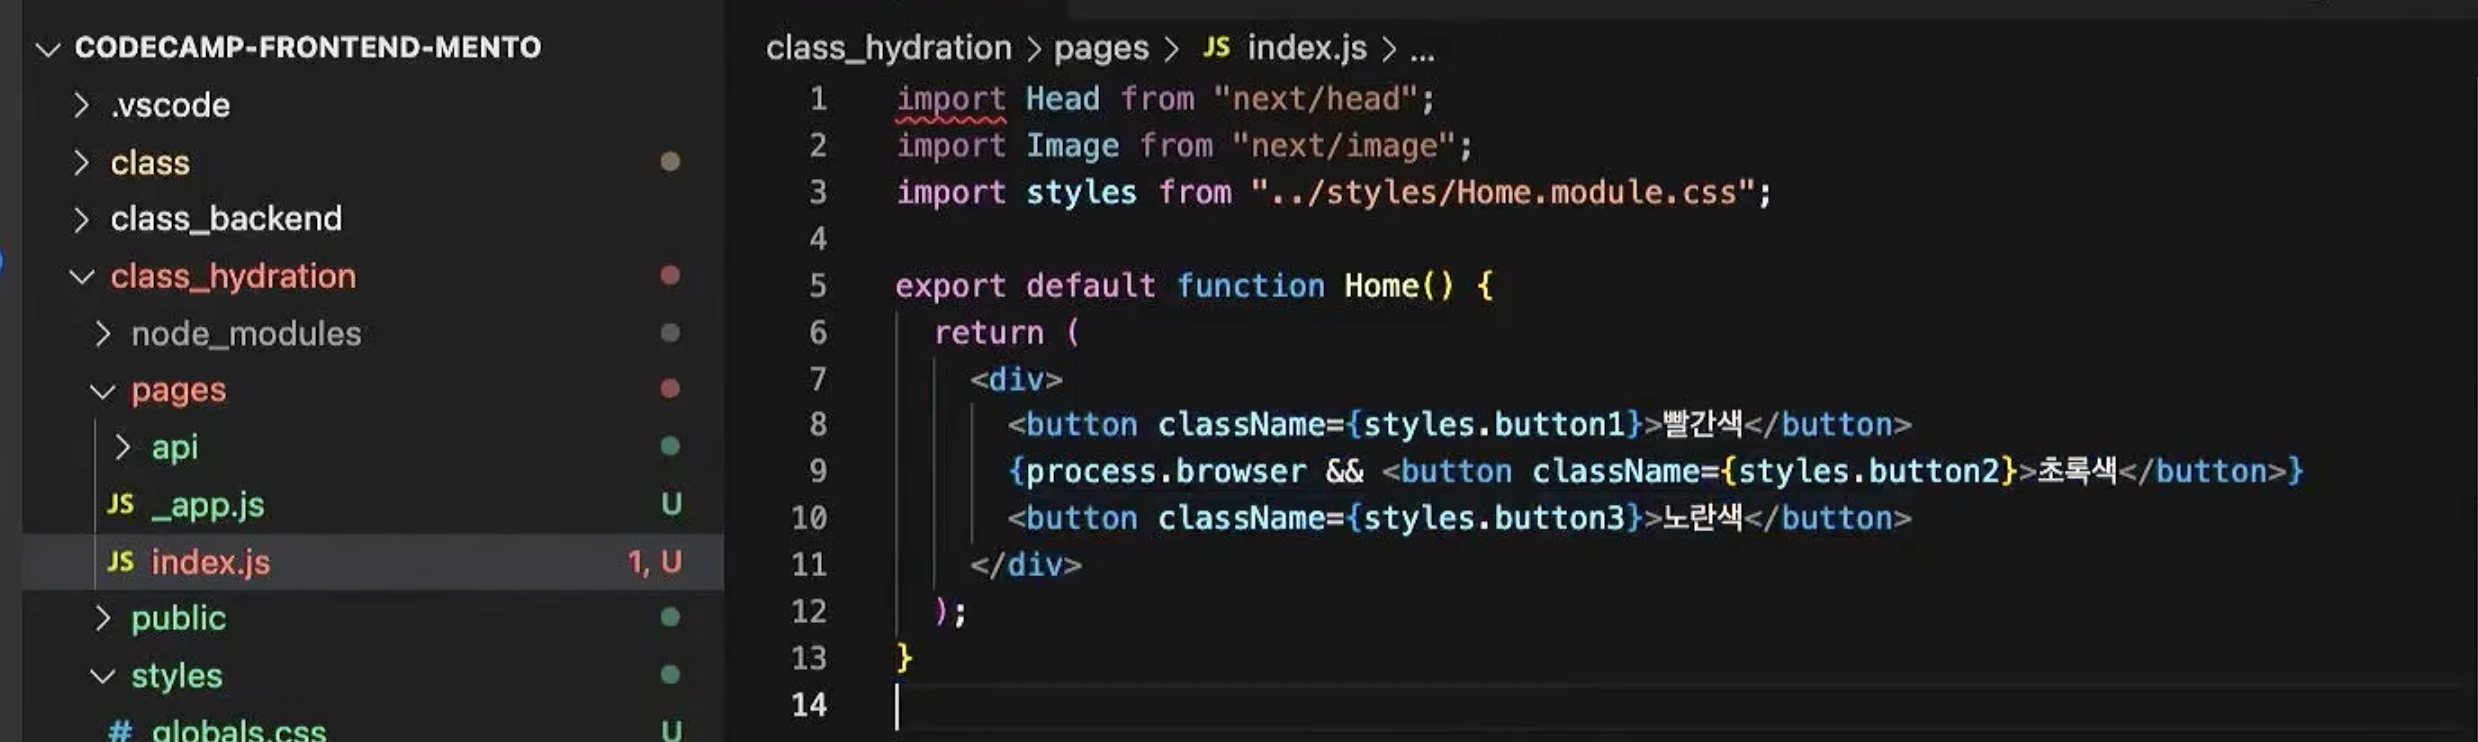Click the U badge on globals.css

(x=671, y=730)
